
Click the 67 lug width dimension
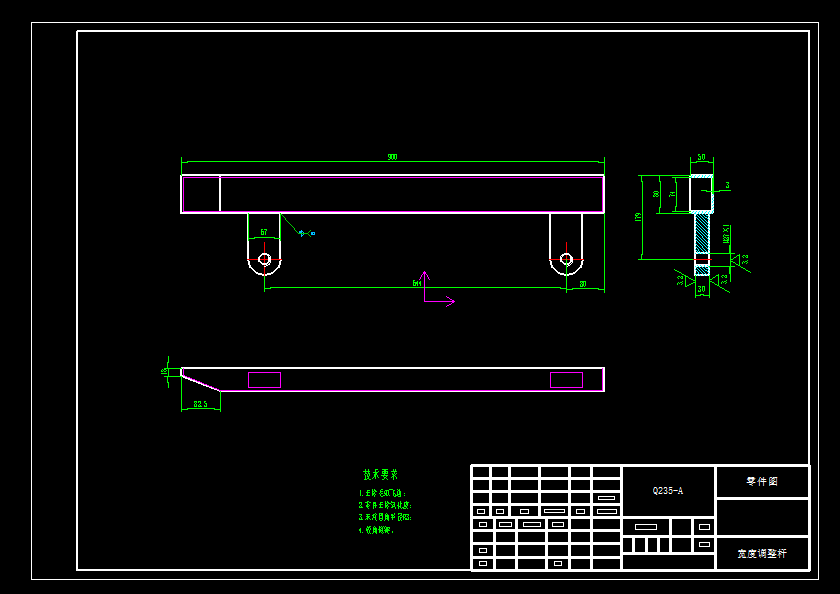point(264,232)
